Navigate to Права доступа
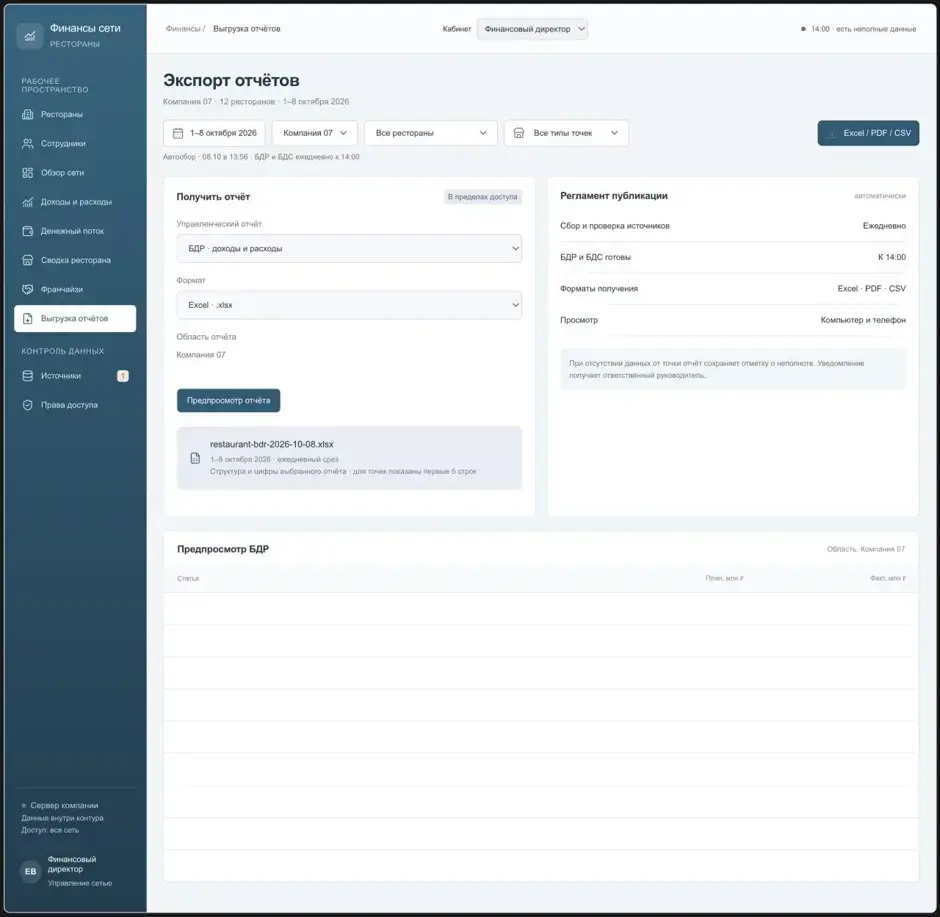Image resolution: width=940 pixels, height=917 pixels. pyautogui.click(x=75, y=405)
